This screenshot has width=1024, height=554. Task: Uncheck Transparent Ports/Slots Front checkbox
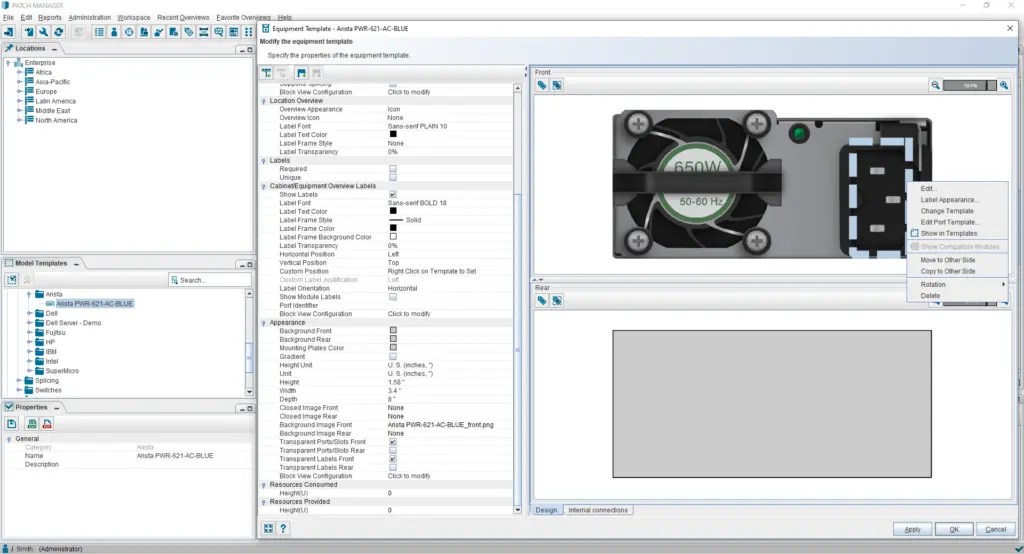[393, 442]
